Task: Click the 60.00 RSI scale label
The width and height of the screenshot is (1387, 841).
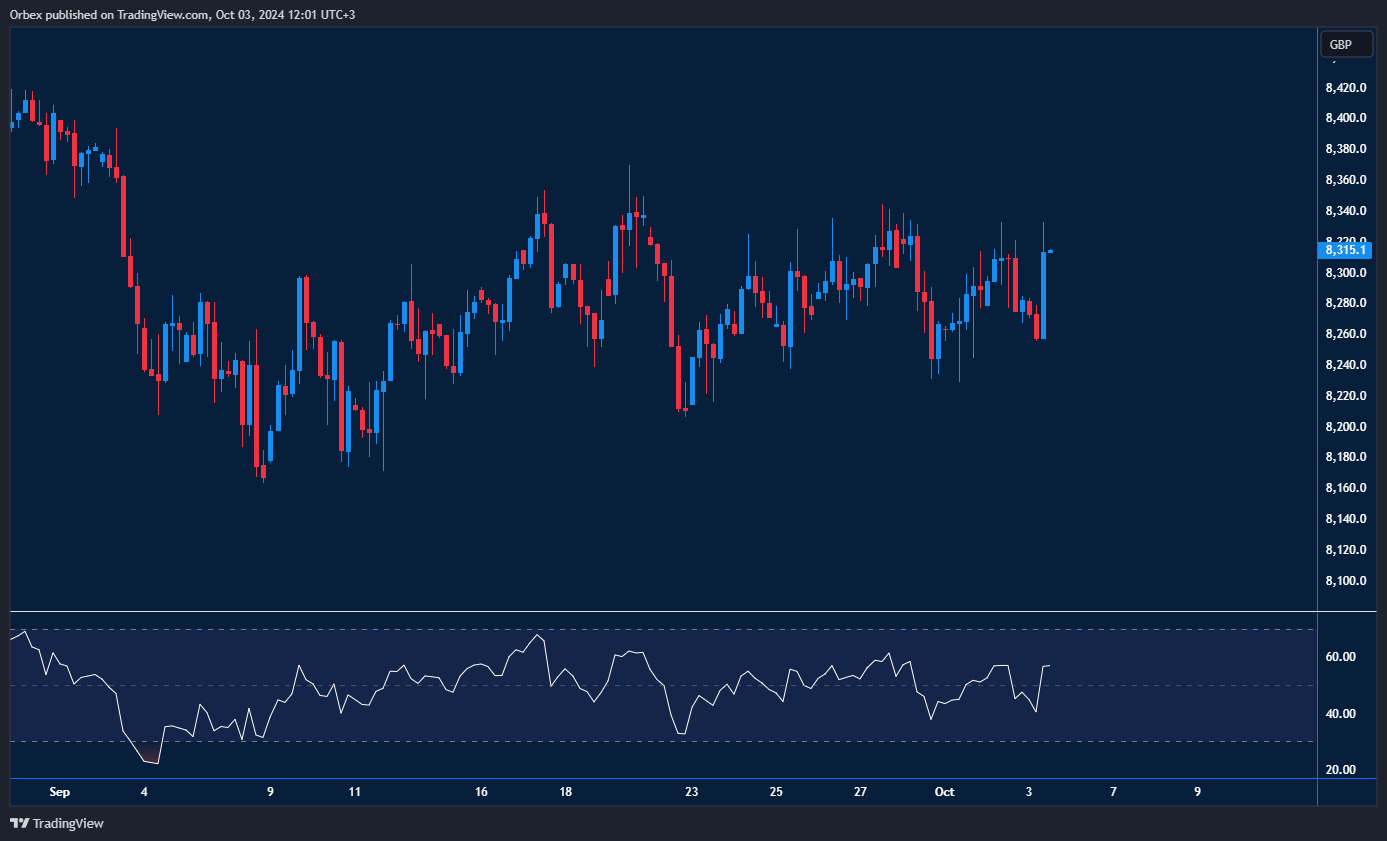Action: point(1341,657)
